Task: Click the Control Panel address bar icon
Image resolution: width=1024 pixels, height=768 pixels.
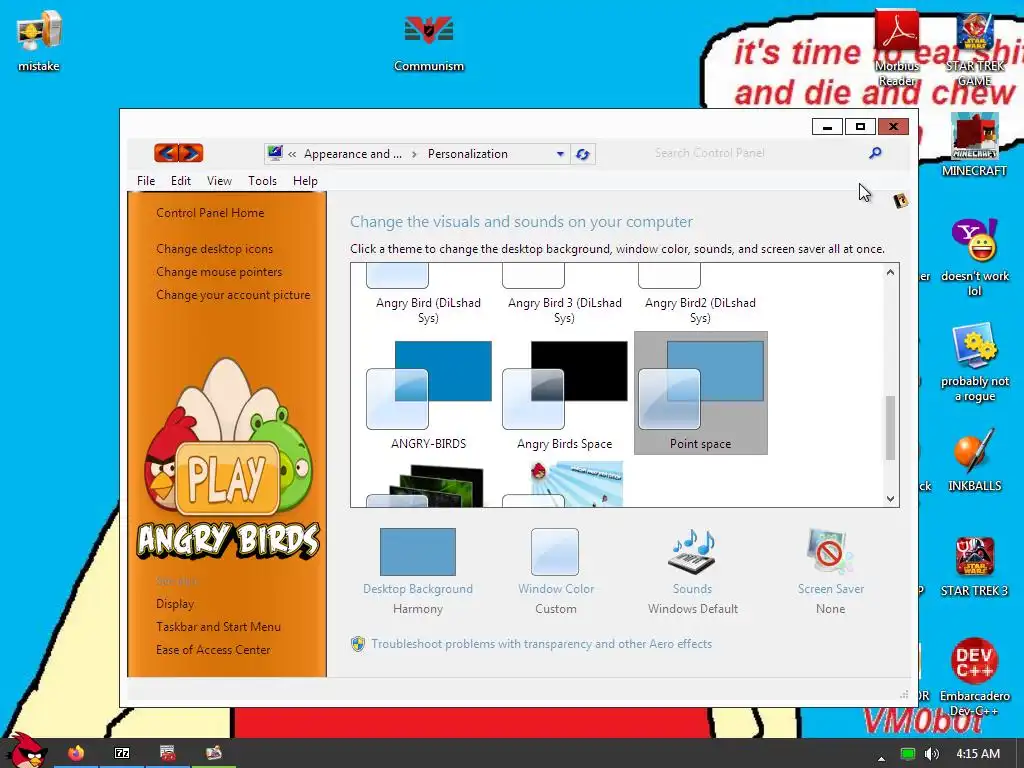Action: pos(275,153)
